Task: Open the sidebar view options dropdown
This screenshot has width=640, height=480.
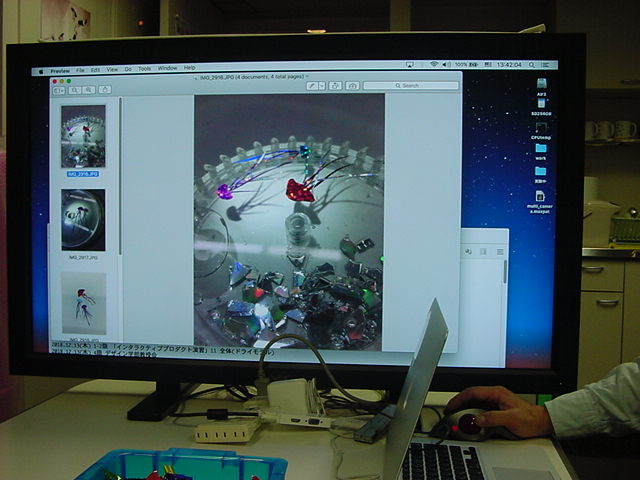Action: coord(59,91)
